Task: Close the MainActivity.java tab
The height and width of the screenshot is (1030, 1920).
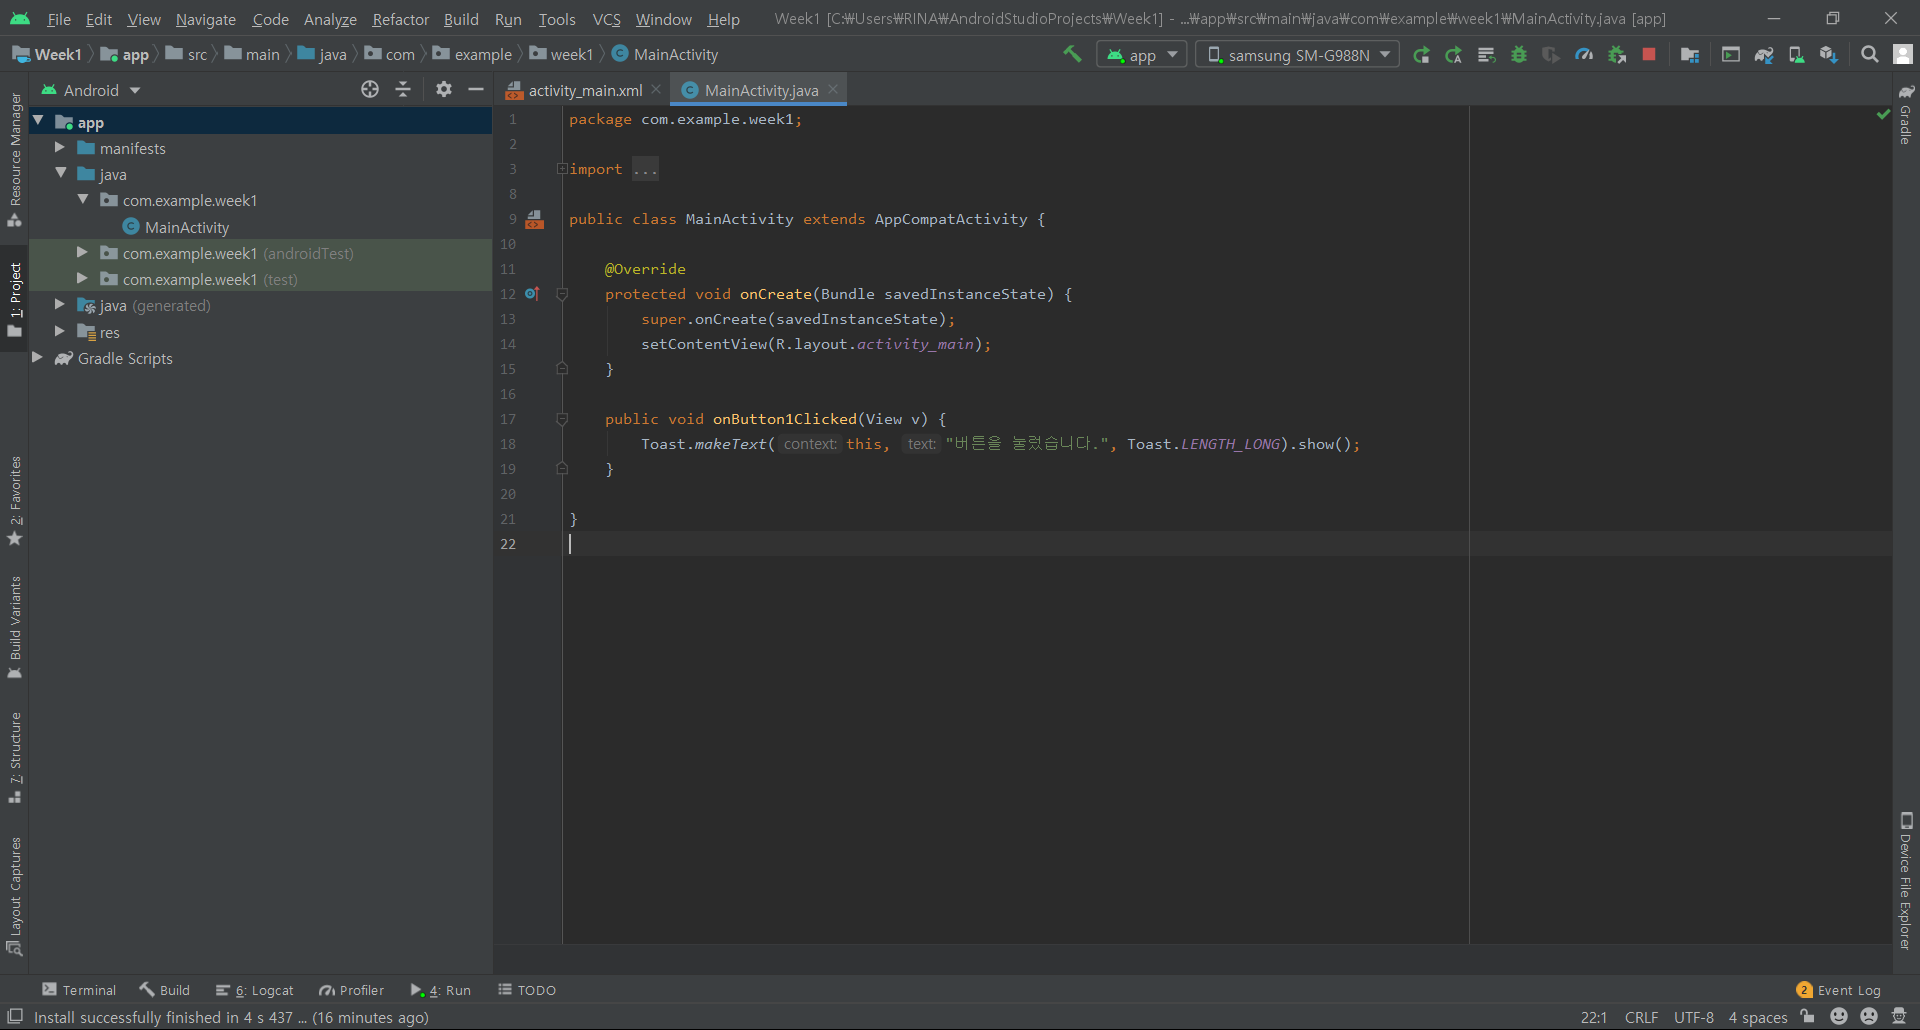Action: 833,89
